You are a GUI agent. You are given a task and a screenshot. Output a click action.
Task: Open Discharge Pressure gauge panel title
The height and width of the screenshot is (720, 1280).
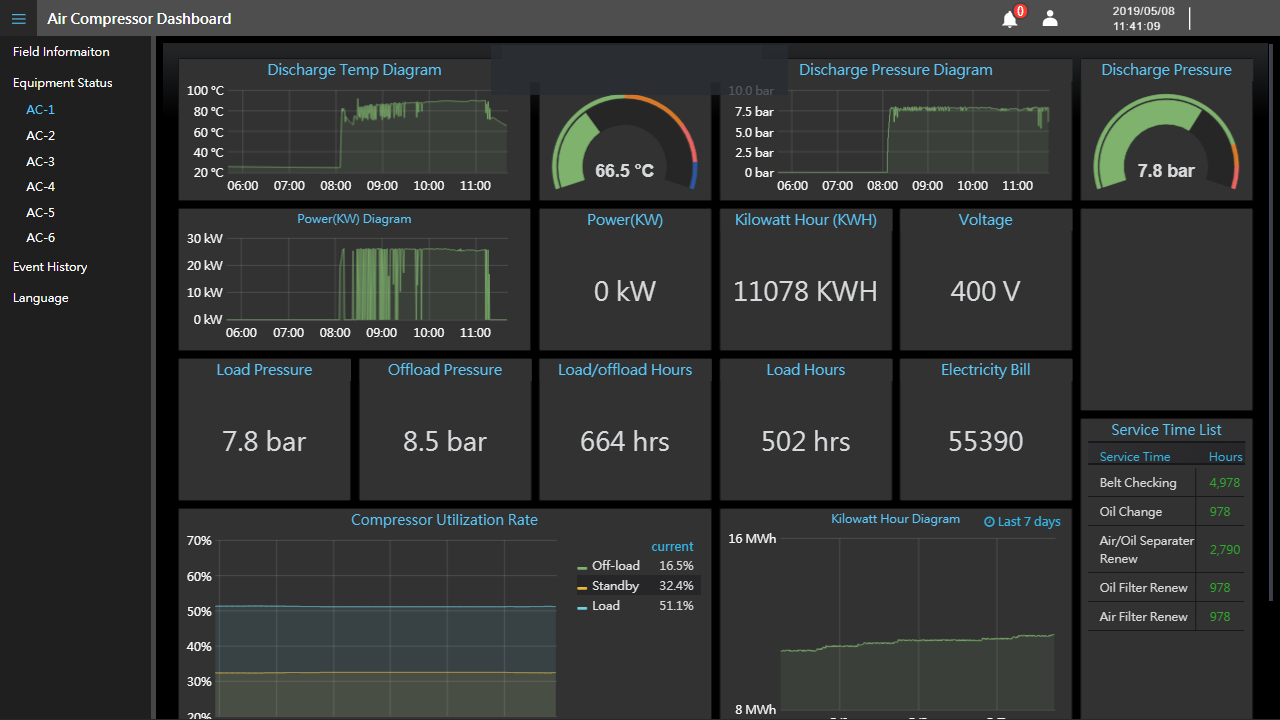pos(1166,70)
